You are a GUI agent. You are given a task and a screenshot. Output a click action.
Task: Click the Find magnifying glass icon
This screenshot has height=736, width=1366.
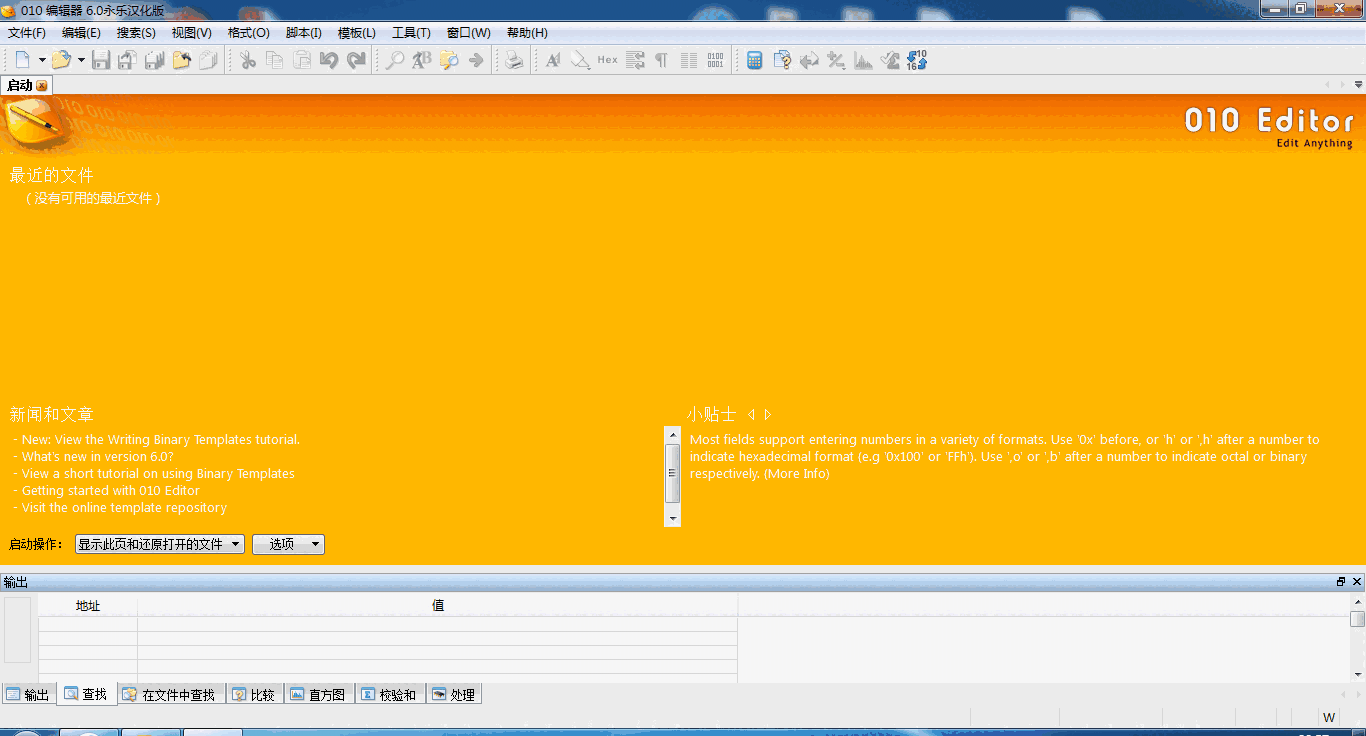pos(395,60)
